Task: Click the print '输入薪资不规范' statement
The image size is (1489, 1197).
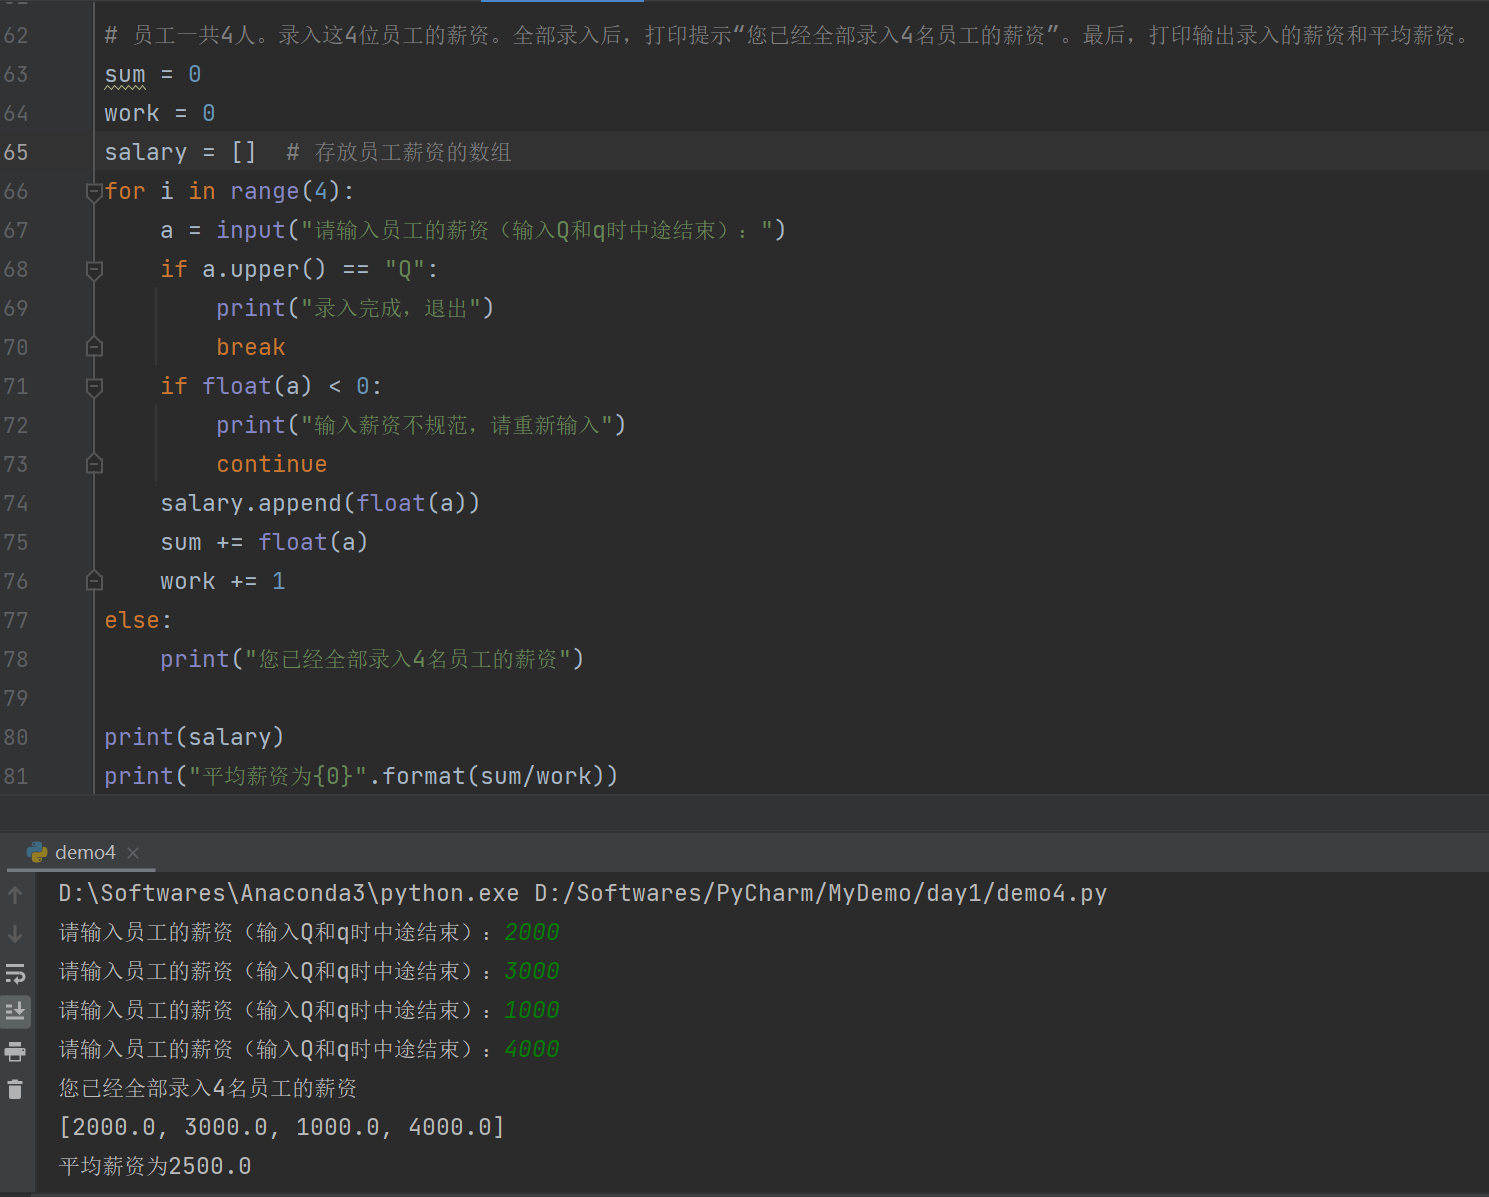Action: coord(421,425)
